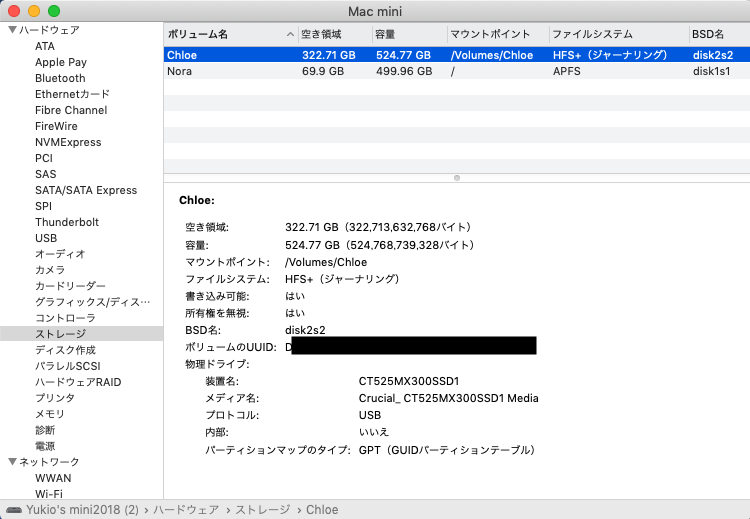Select PCI in the sidebar
750x519 pixels.
click(x=44, y=158)
